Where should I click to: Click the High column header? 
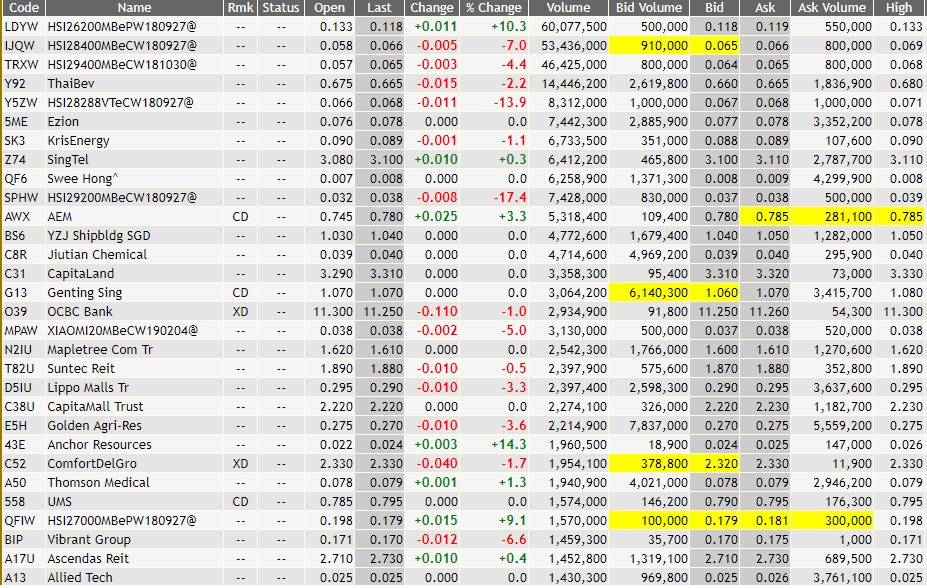click(899, 8)
